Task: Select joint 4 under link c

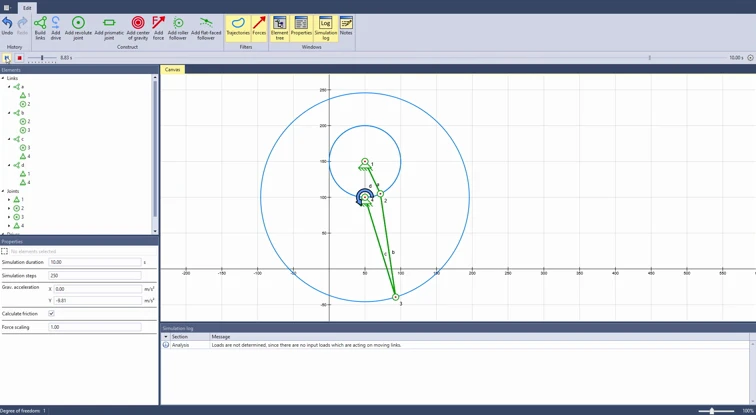Action: coord(25,156)
